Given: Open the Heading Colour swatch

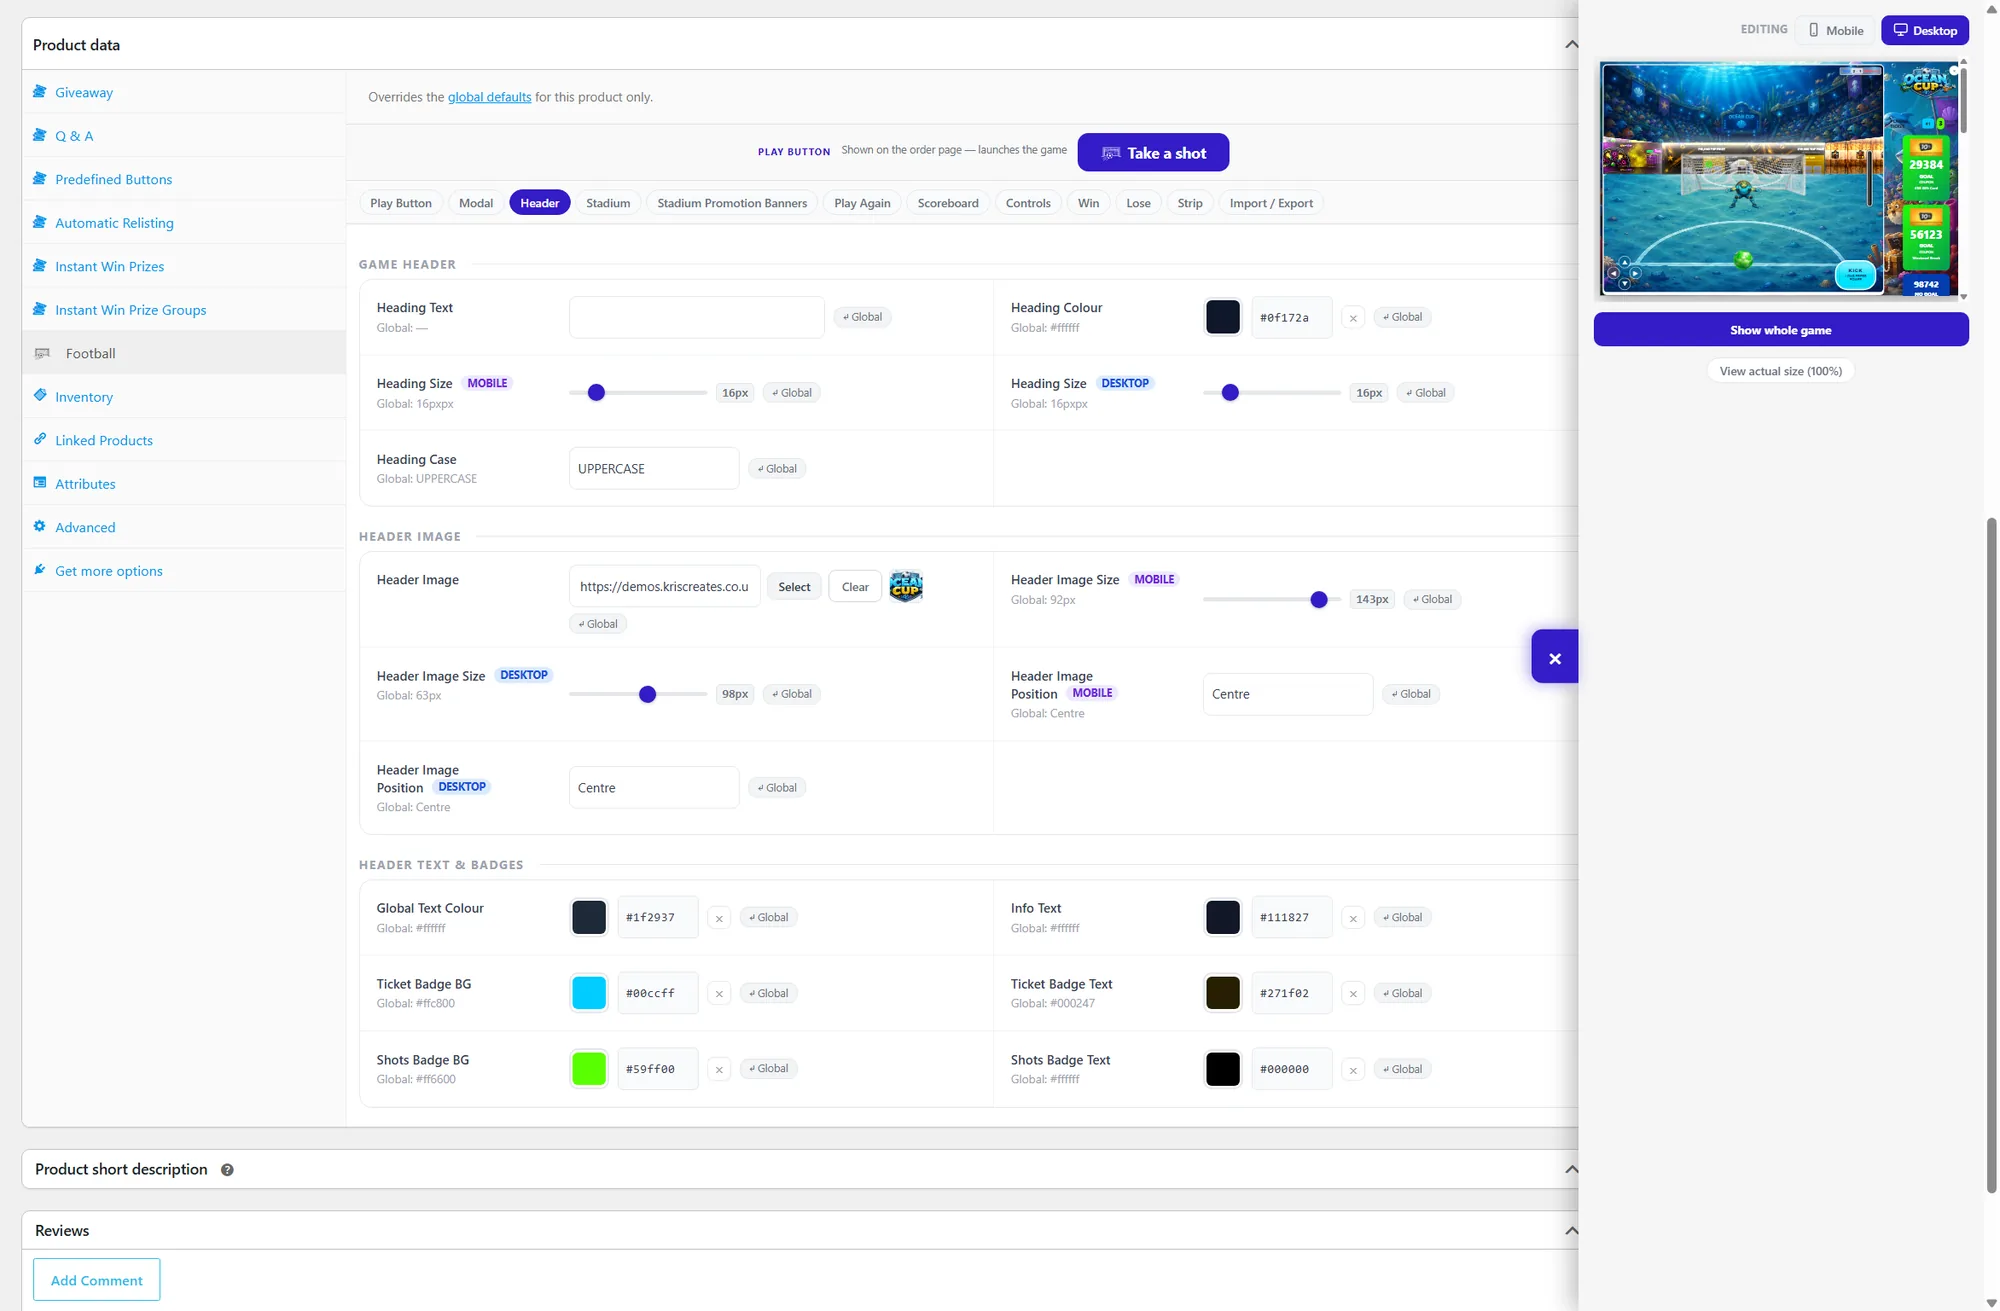Looking at the screenshot, I should pos(1222,317).
